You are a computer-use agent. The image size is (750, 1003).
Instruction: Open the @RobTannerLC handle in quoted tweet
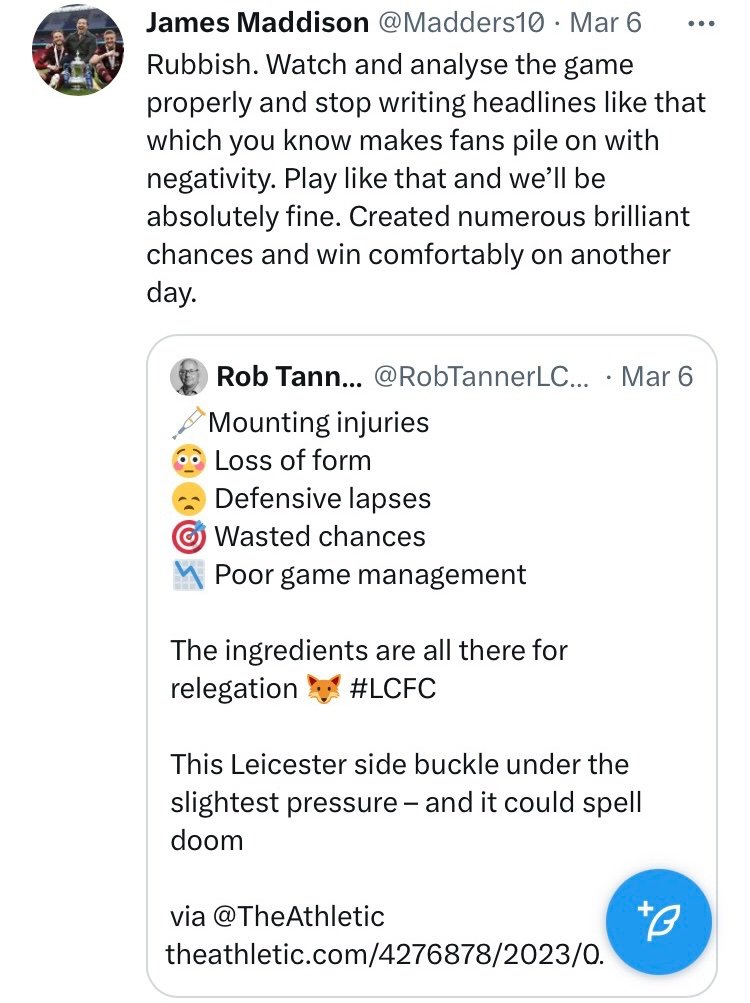click(x=481, y=377)
